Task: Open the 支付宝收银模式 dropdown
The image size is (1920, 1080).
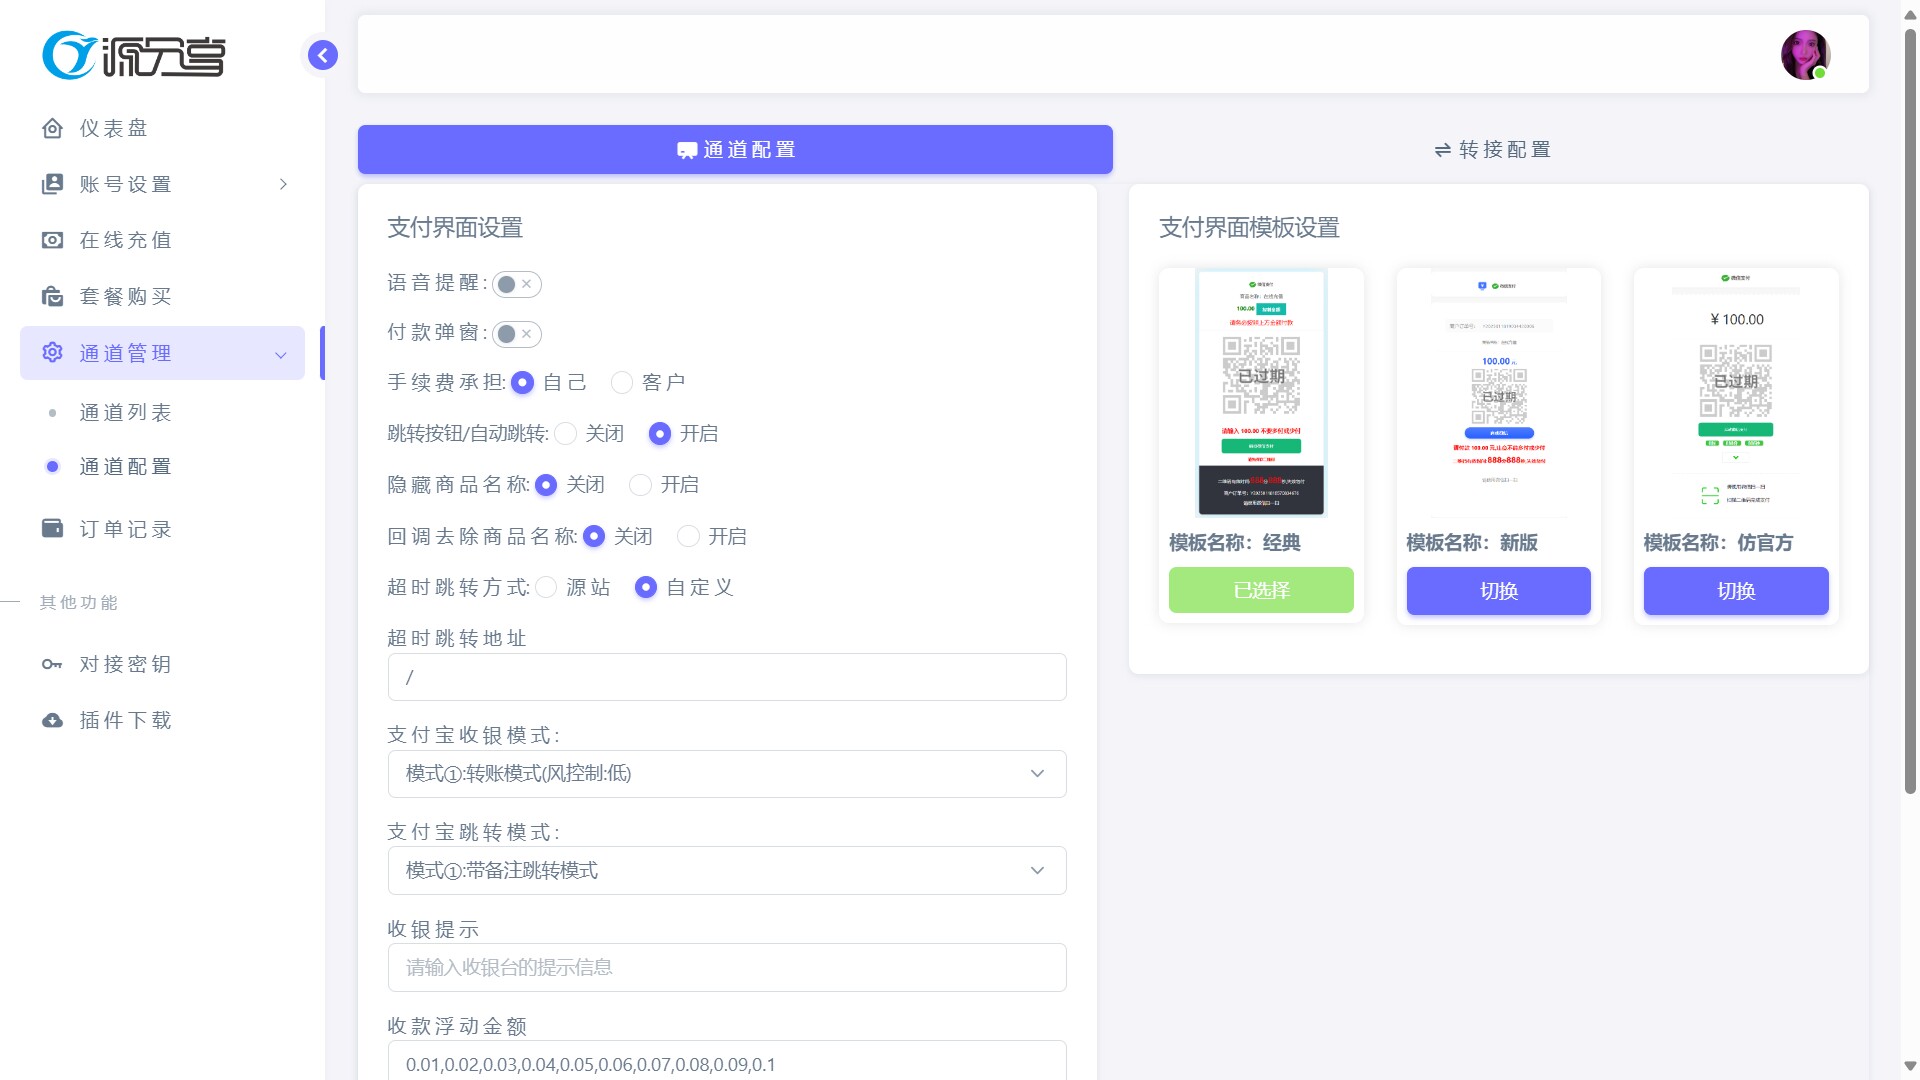Action: click(x=727, y=773)
